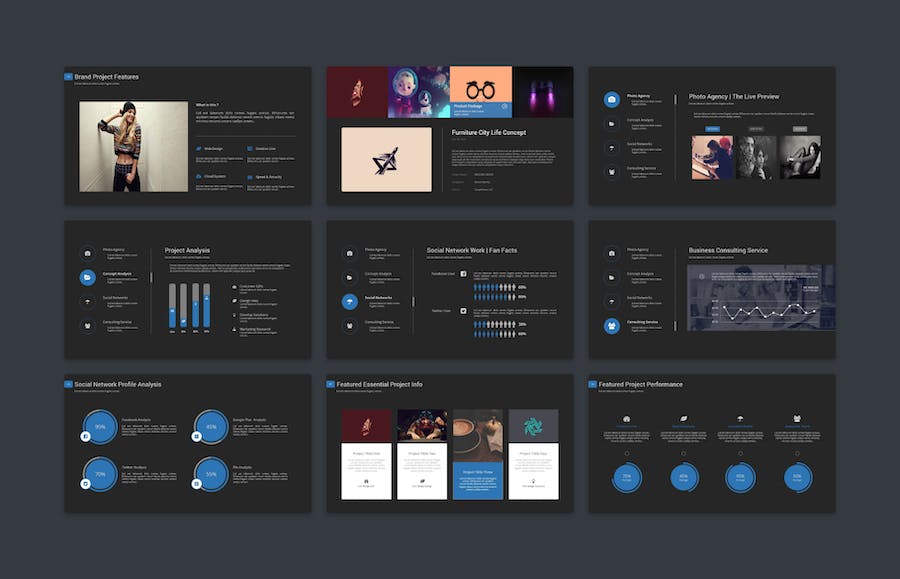Click the blue umbrella icon in Fan Facts slide

350,301
